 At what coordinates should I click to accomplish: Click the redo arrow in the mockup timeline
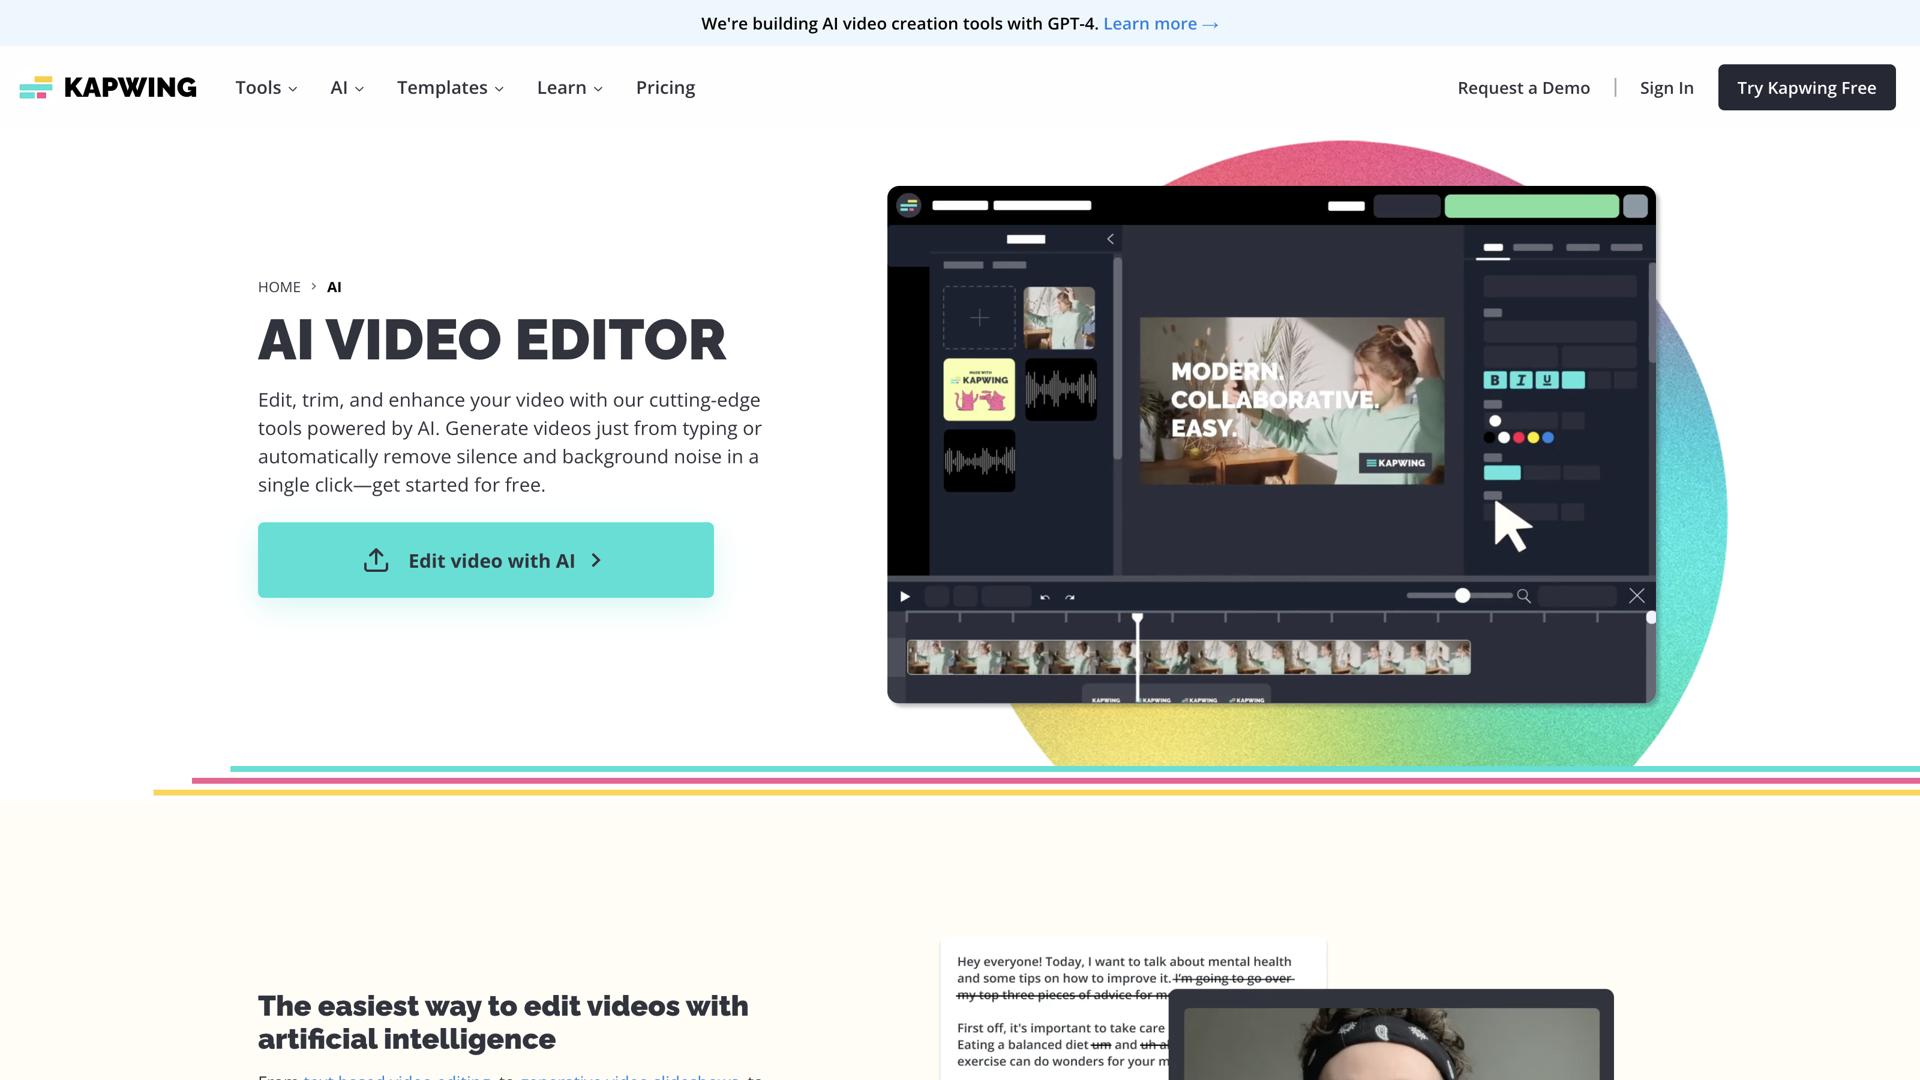[x=1070, y=597]
